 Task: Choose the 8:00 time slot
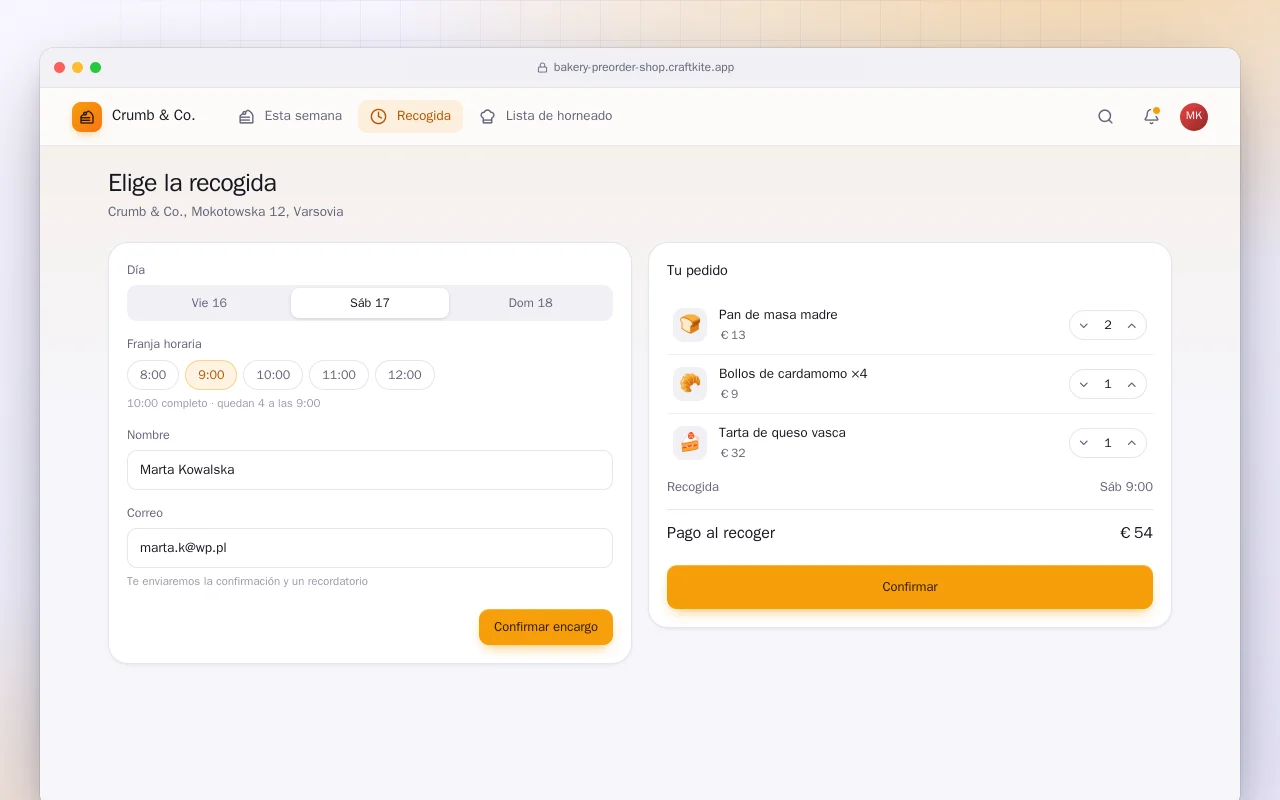click(153, 375)
